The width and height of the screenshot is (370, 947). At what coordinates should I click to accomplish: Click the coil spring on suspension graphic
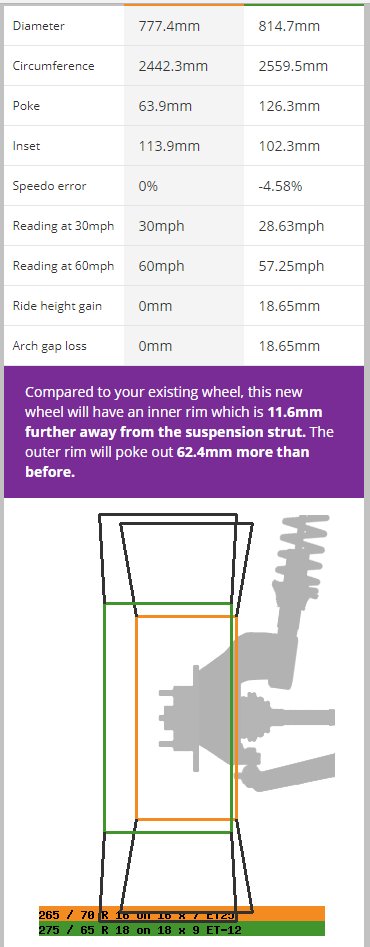pos(303,560)
